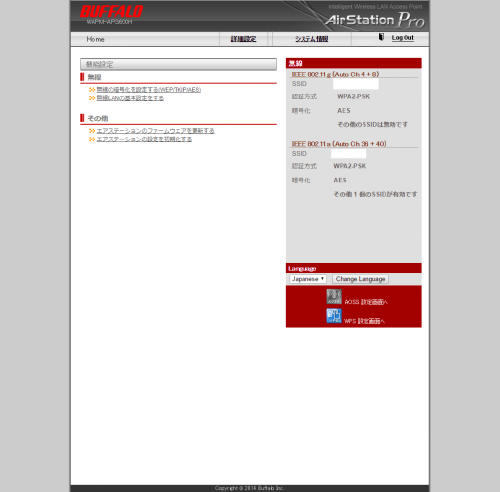The width and height of the screenshot is (500, 492).
Task: Click the IEEE 802.11a SSID field
Action: [x=349, y=154]
